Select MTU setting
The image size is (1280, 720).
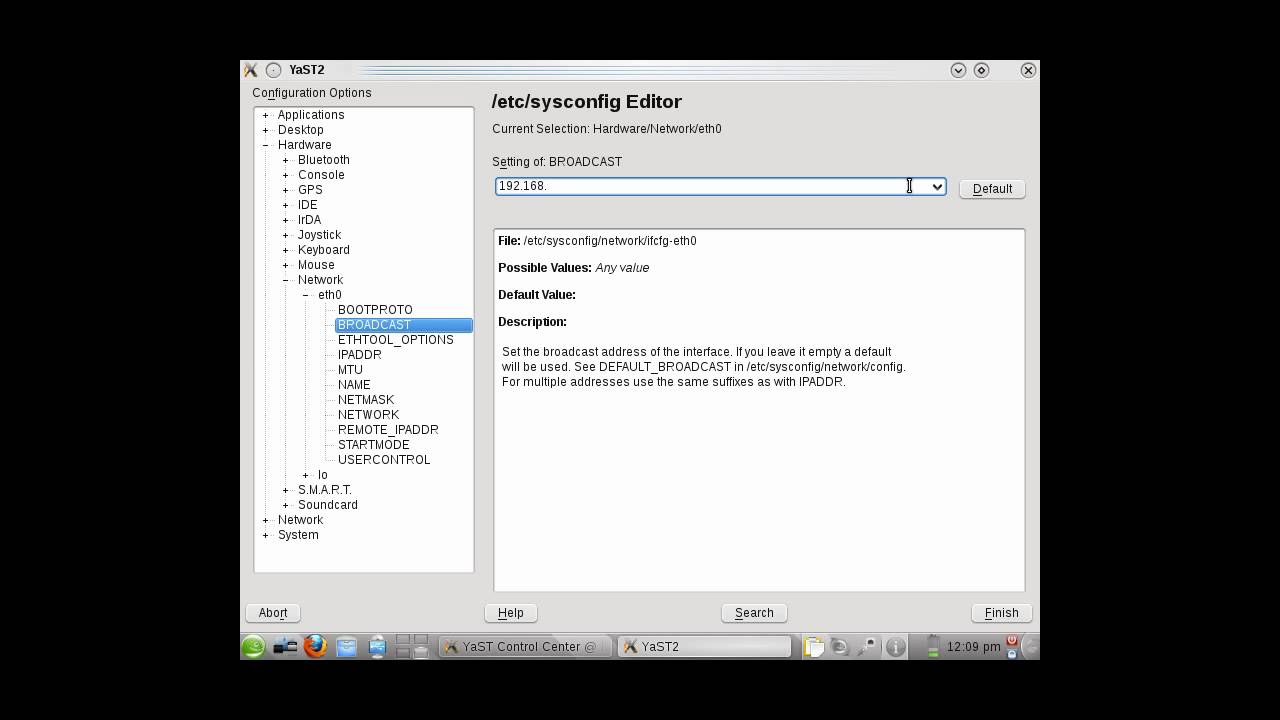(x=350, y=370)
